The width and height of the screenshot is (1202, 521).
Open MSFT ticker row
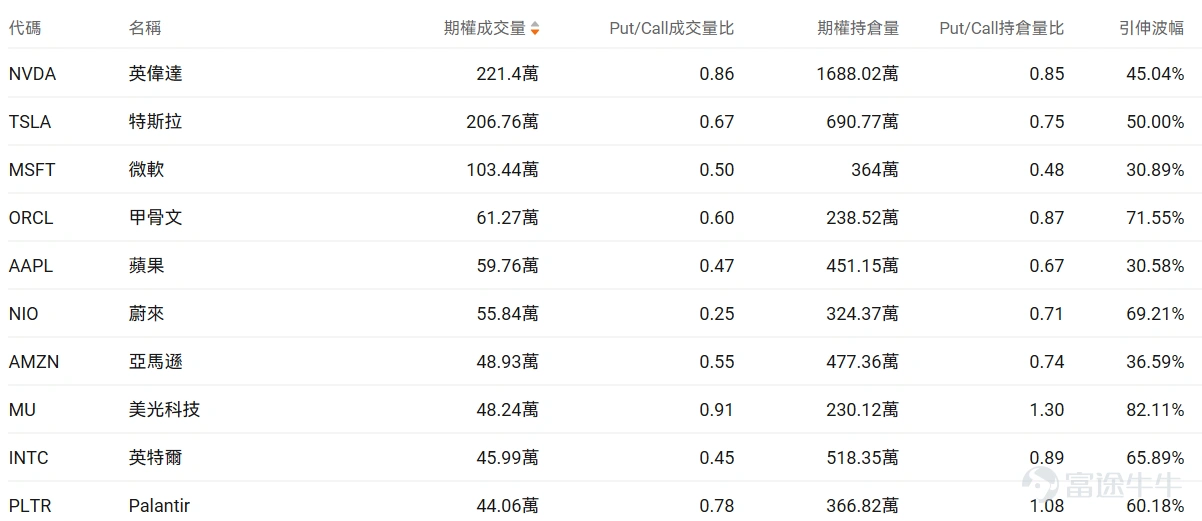32,170
